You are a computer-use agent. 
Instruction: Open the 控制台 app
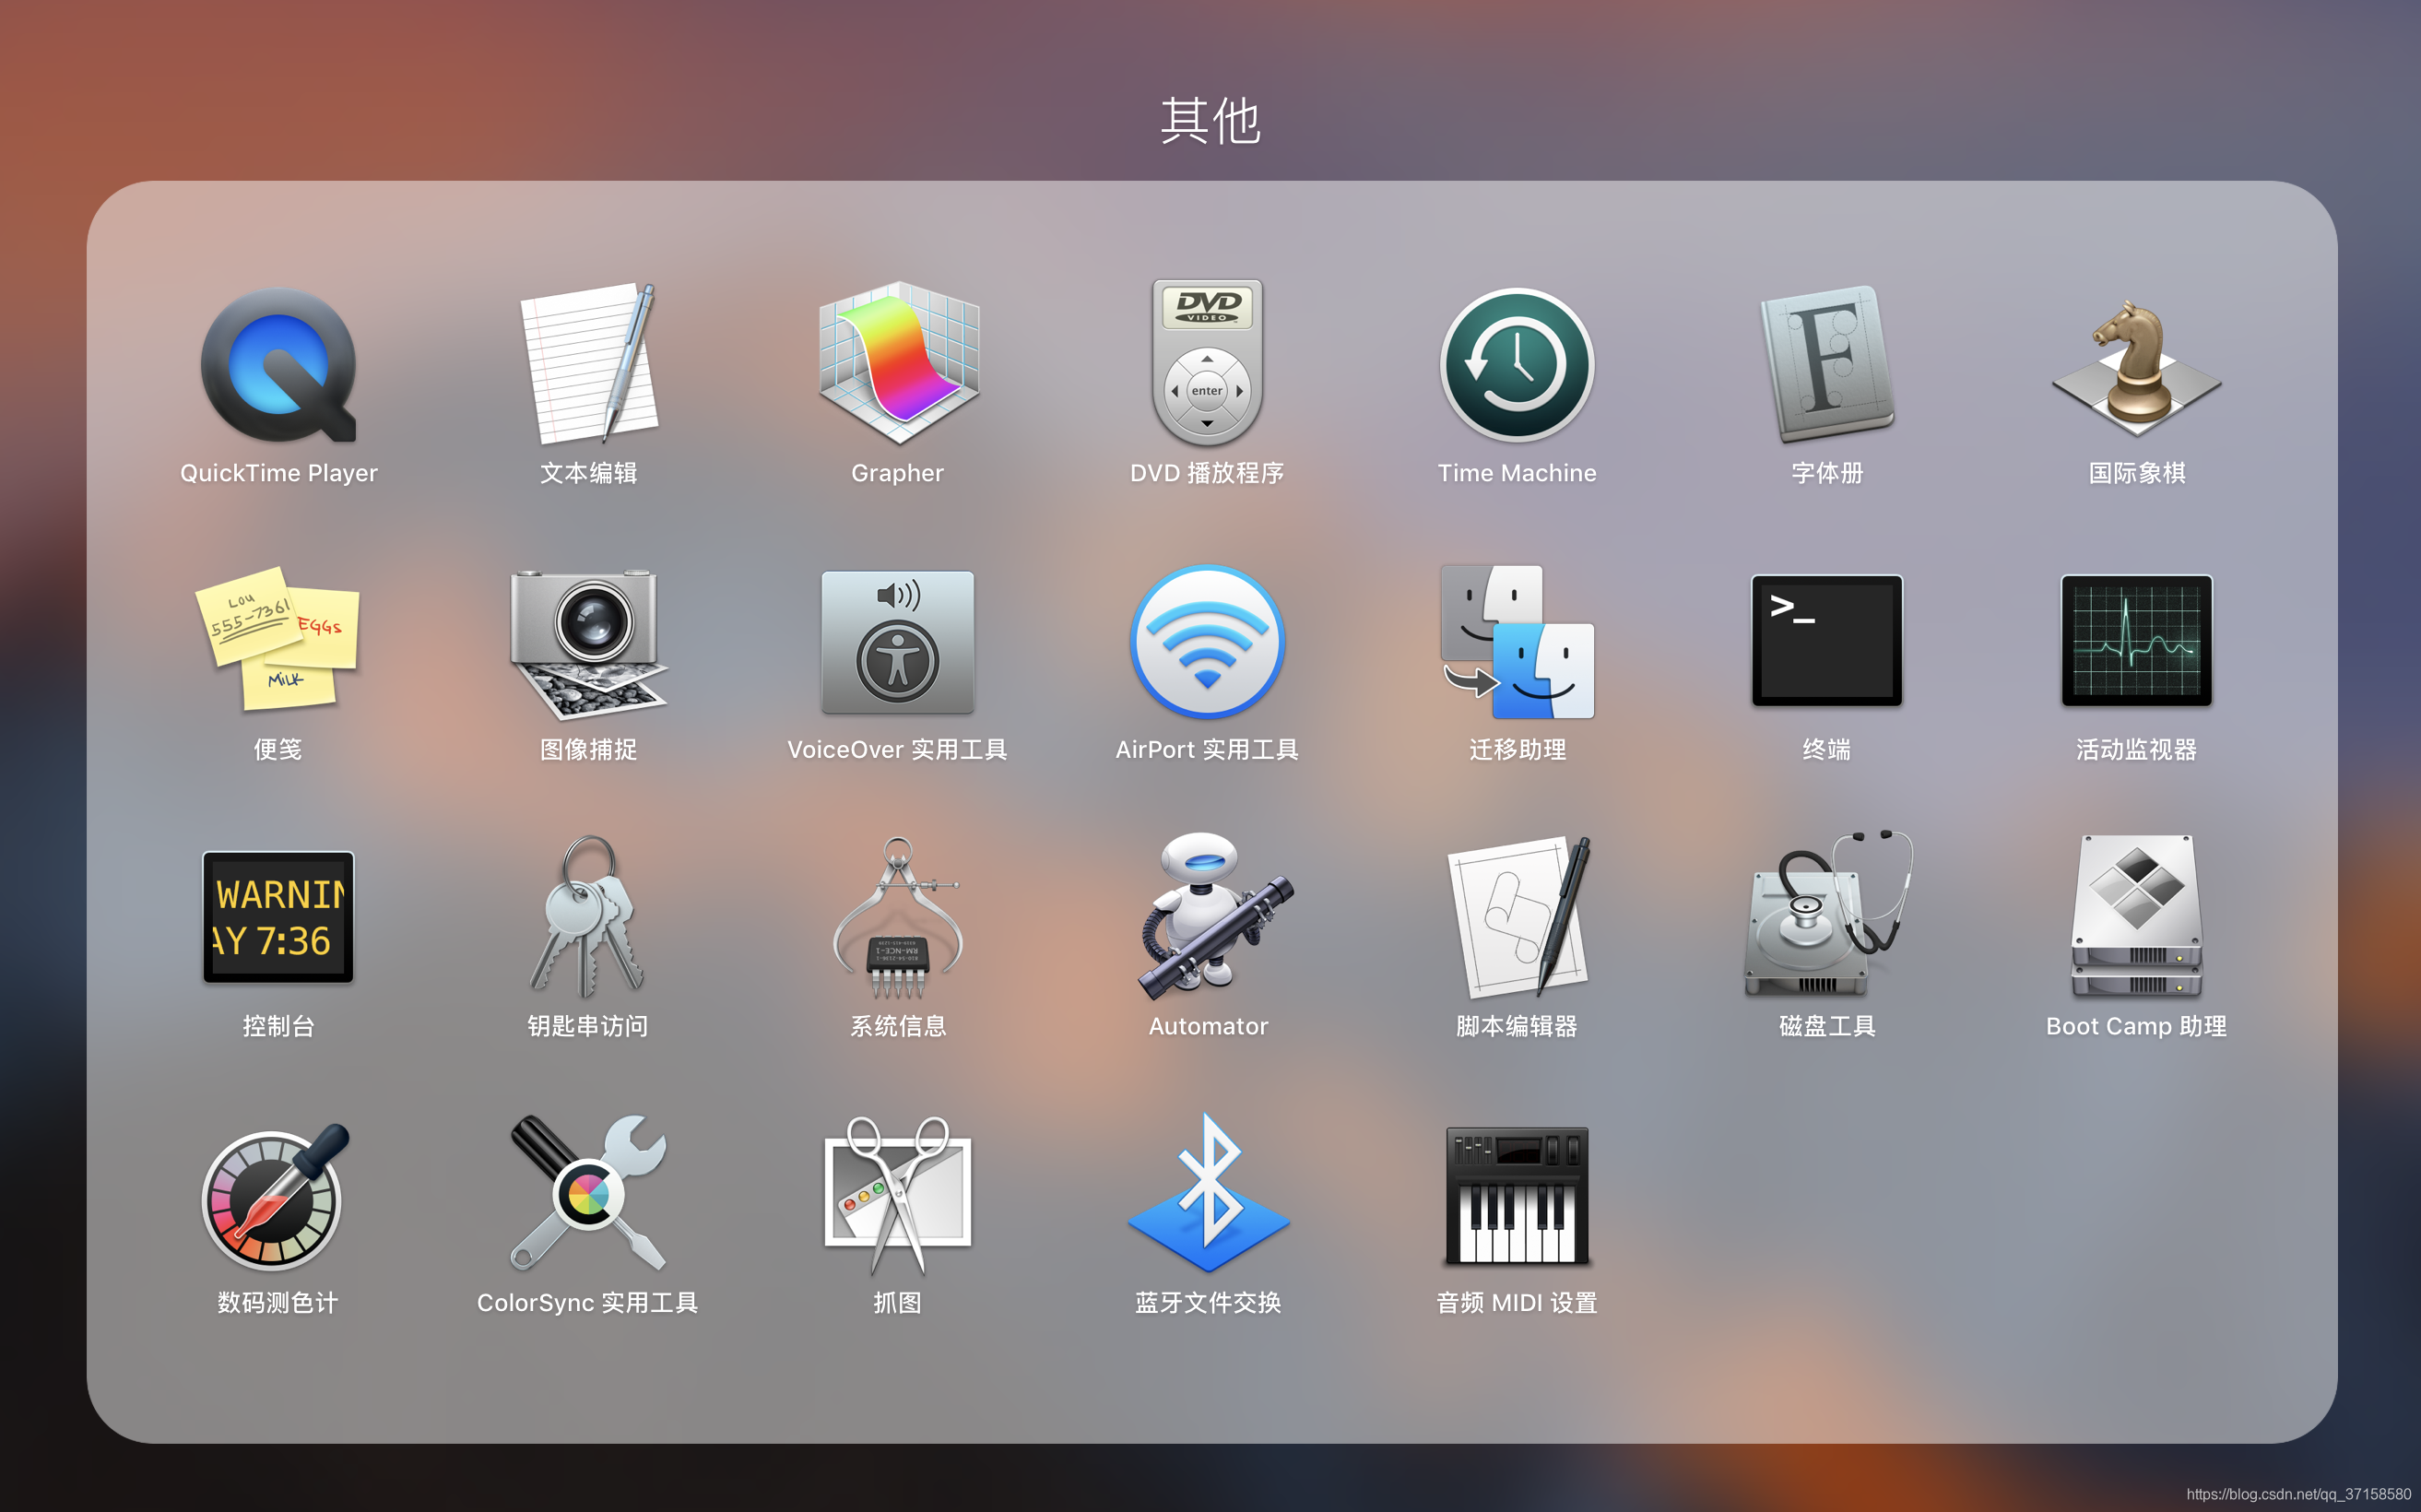pyautogui.click(x=278, y=918)
